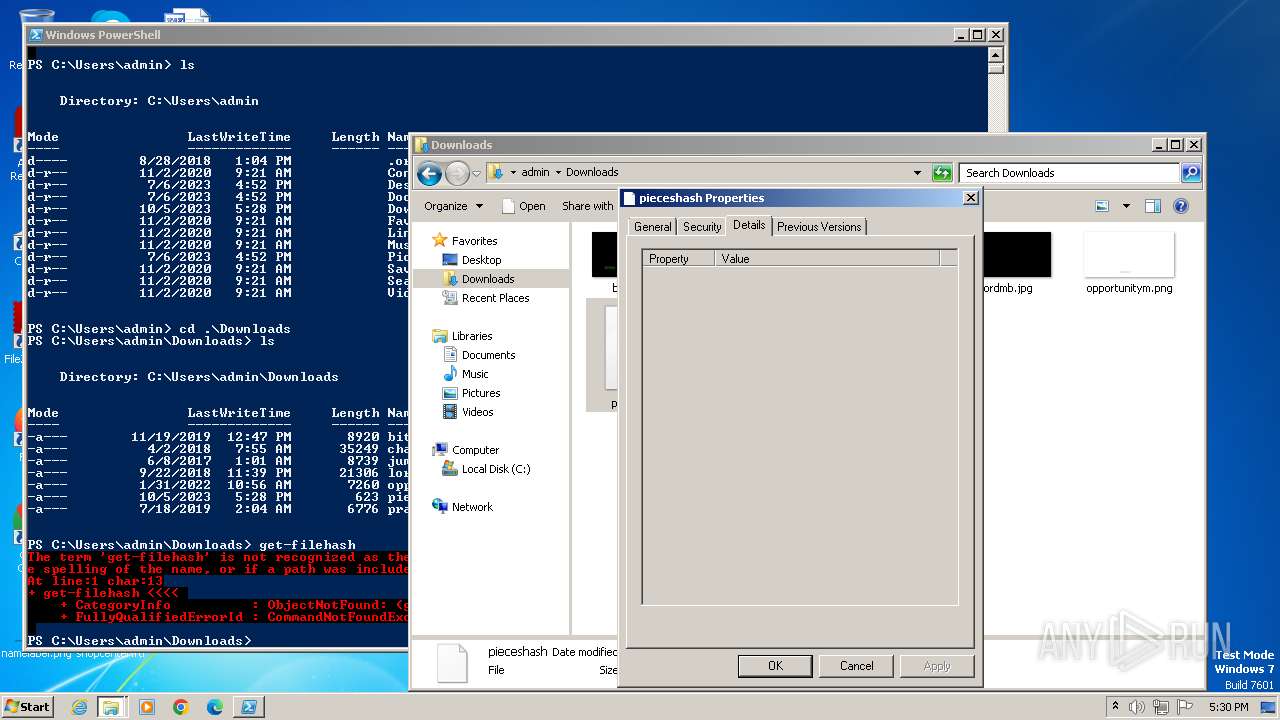Viewport: 1280px width, 720px height.
Task: Select Network in navigation pane
Action: pos(472,507)
